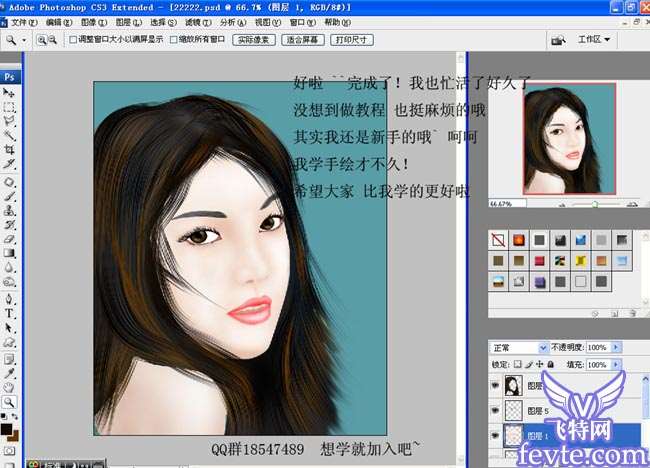Enable 缩放所有窗口 checkbox
This screenshot has height=468, width=650.
[x=174, y=40]
